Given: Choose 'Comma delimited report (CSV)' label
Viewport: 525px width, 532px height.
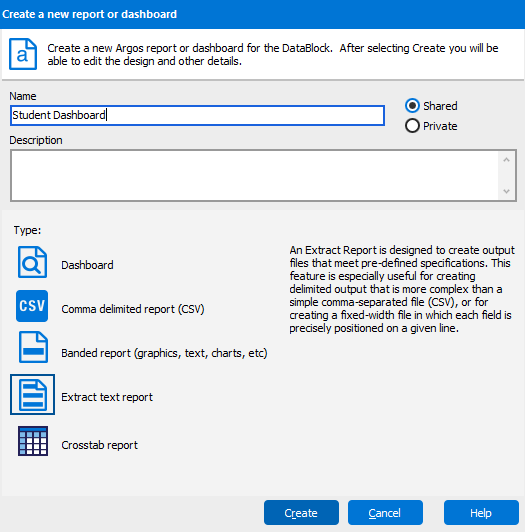Looking at the screenshot, I should [x=133, y=309].
